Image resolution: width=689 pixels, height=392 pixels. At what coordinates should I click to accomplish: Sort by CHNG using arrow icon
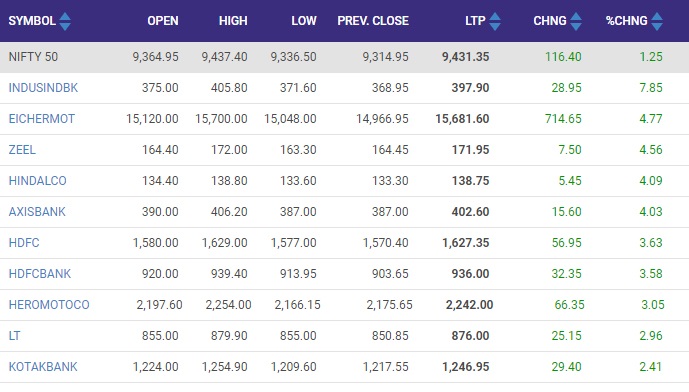coord(576,21)
